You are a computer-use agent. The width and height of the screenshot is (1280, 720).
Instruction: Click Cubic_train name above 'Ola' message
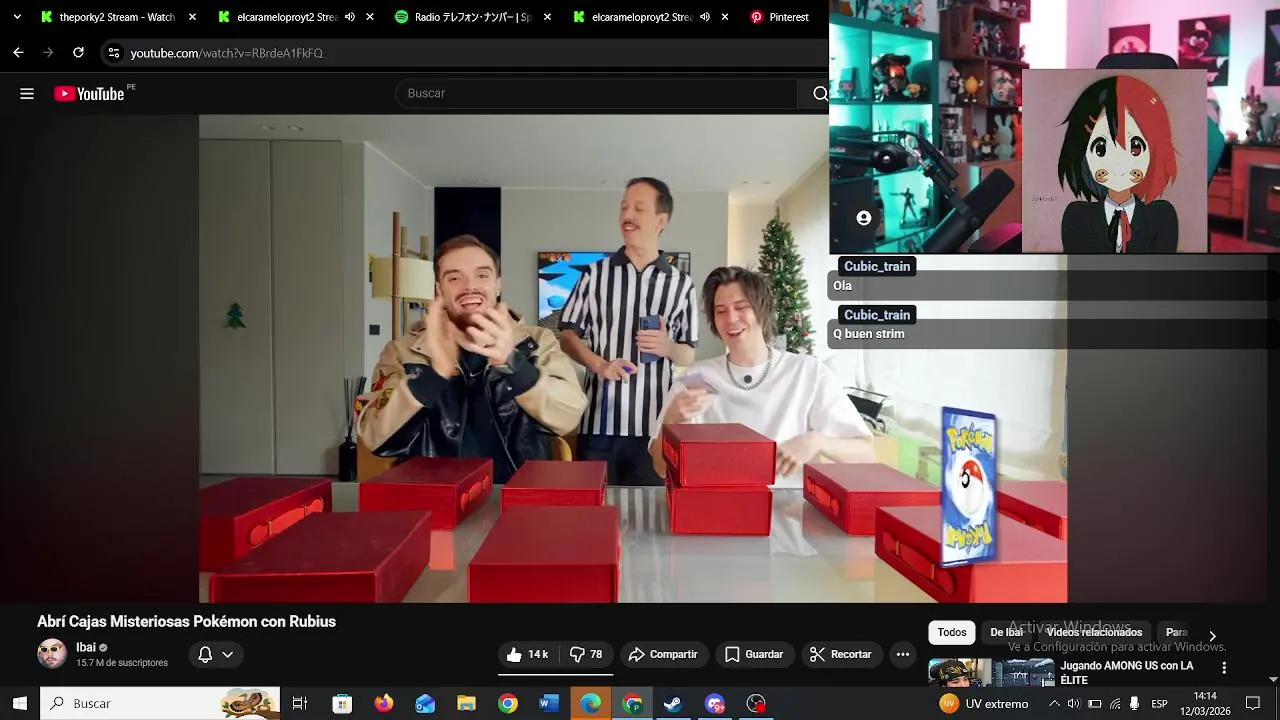click(x=877, y=266)
